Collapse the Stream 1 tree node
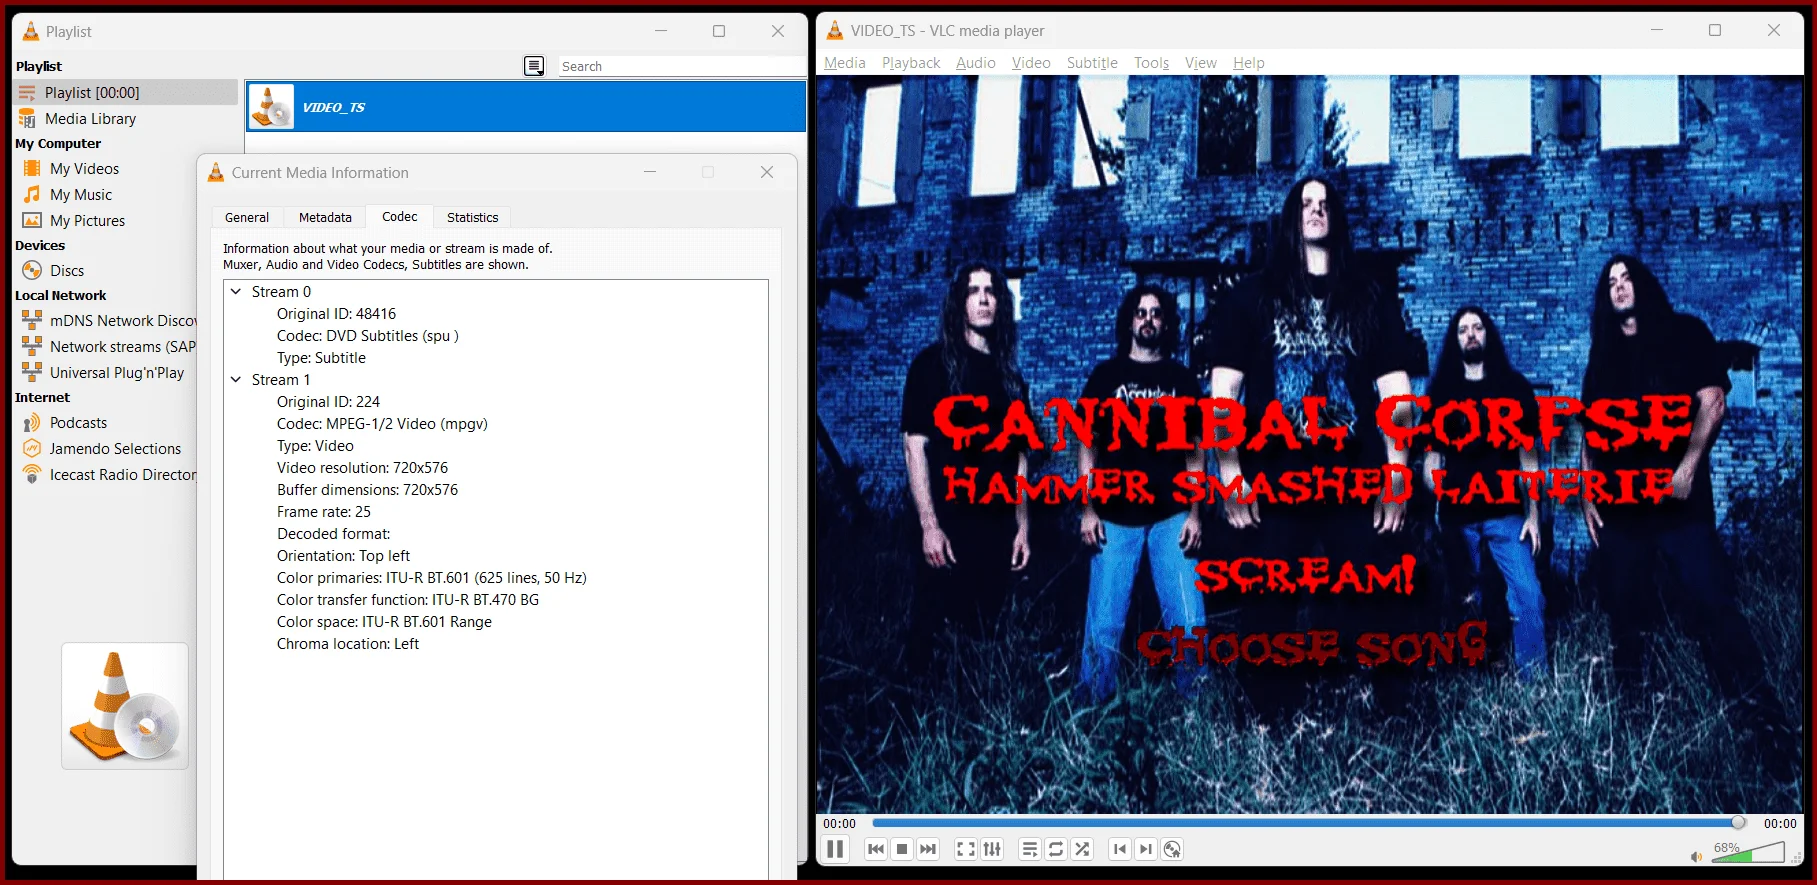Viewport: 1817px width, 885px height. pyautogui.click(x=236, y=380)
